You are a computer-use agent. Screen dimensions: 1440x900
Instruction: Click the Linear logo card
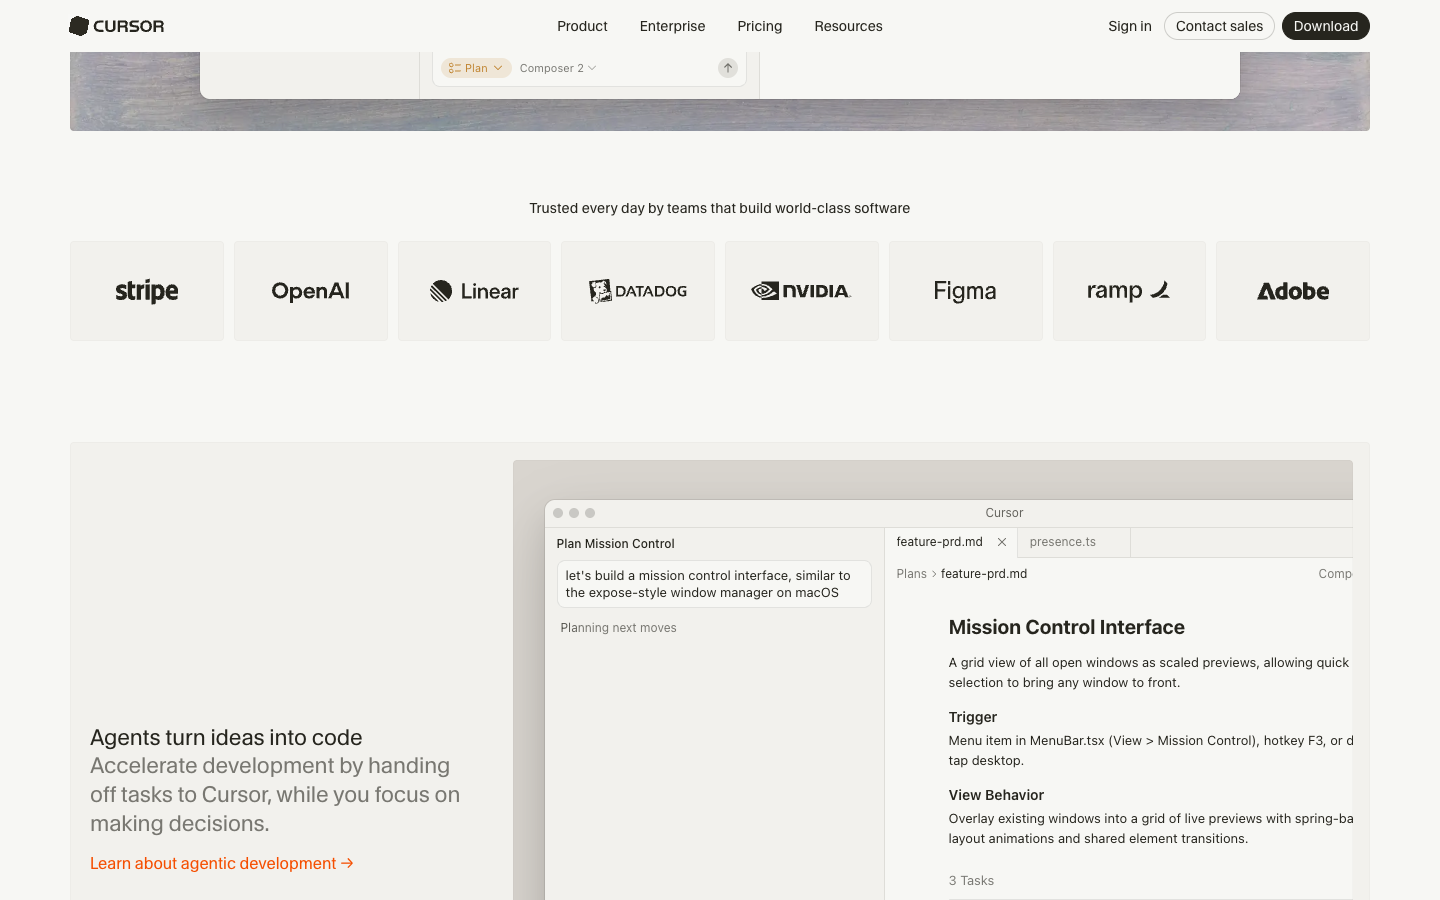[474, 291]
